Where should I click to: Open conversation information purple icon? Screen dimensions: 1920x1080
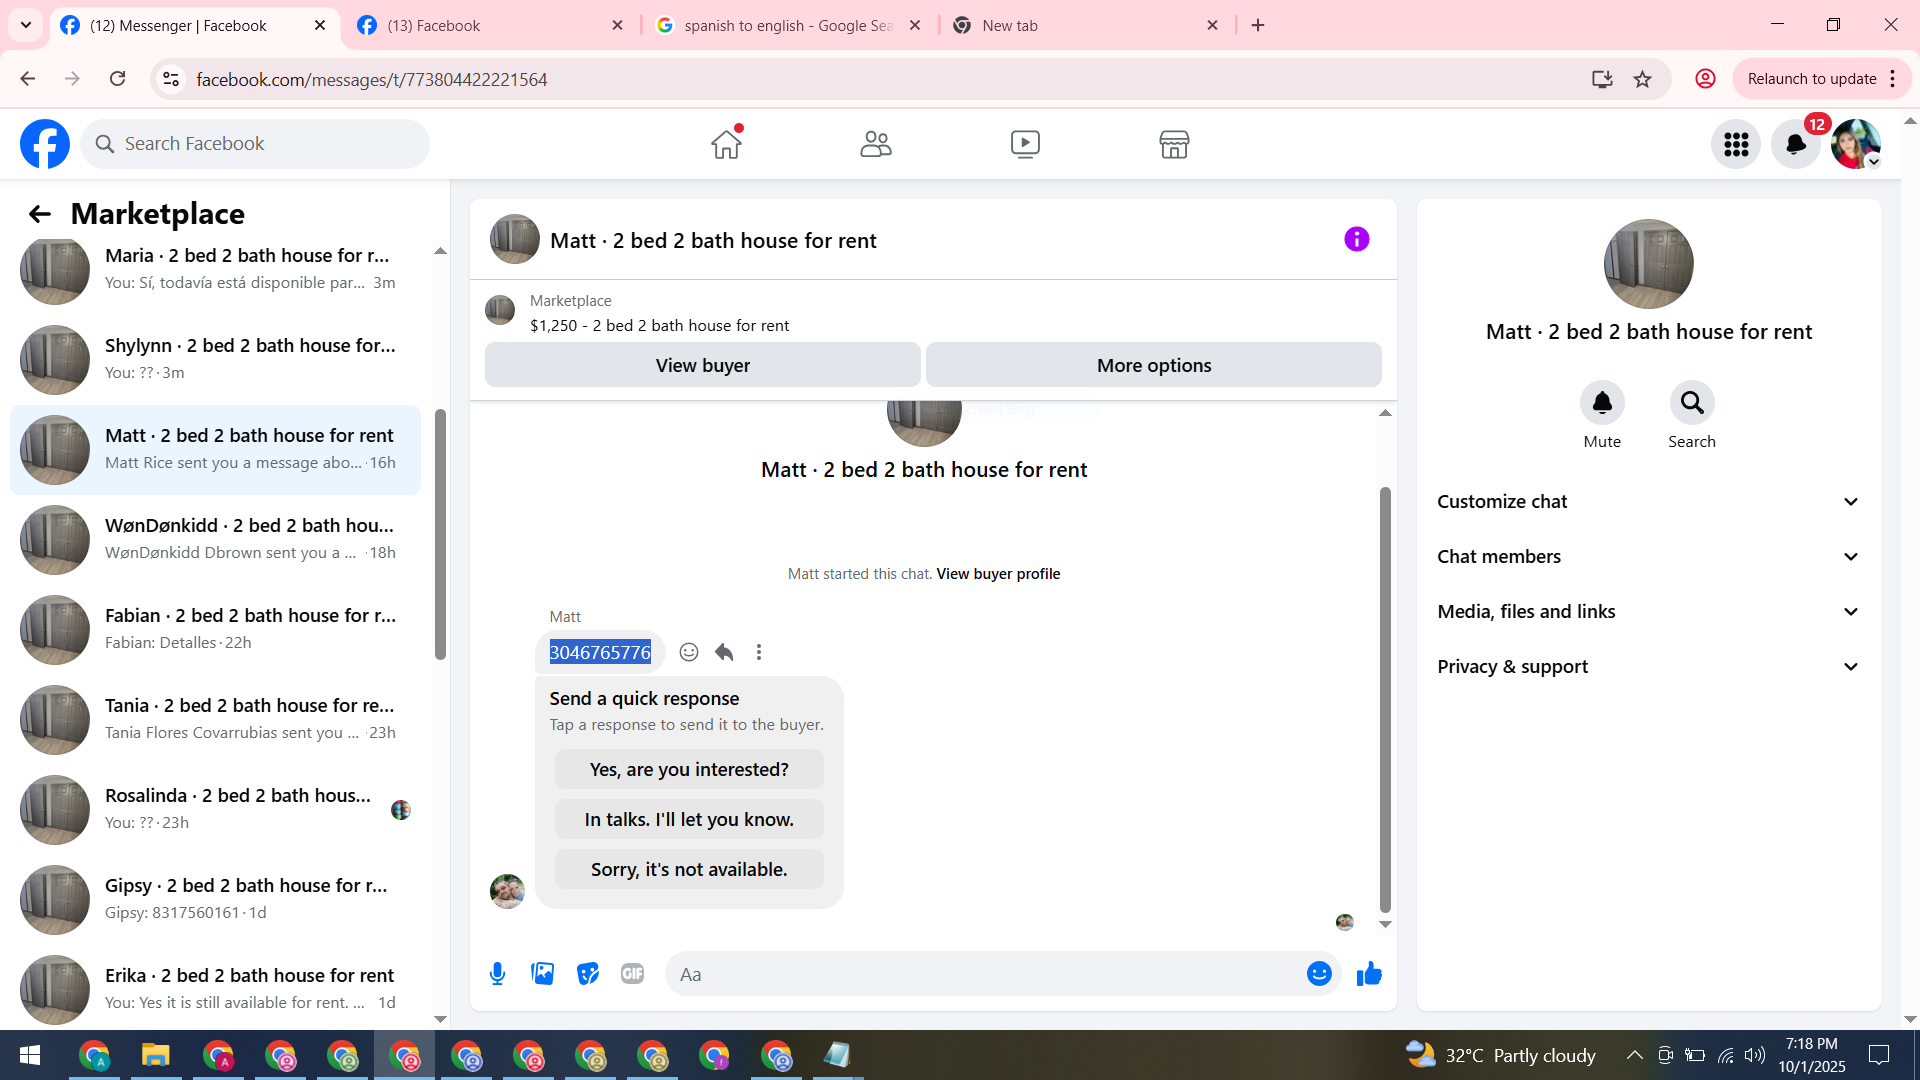pos(1357,239)
